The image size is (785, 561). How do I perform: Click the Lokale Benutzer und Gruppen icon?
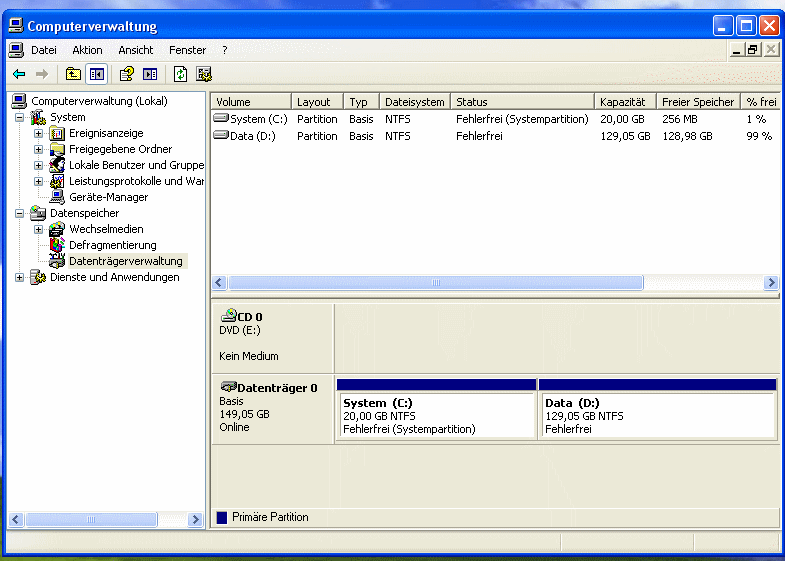(57, 165)
